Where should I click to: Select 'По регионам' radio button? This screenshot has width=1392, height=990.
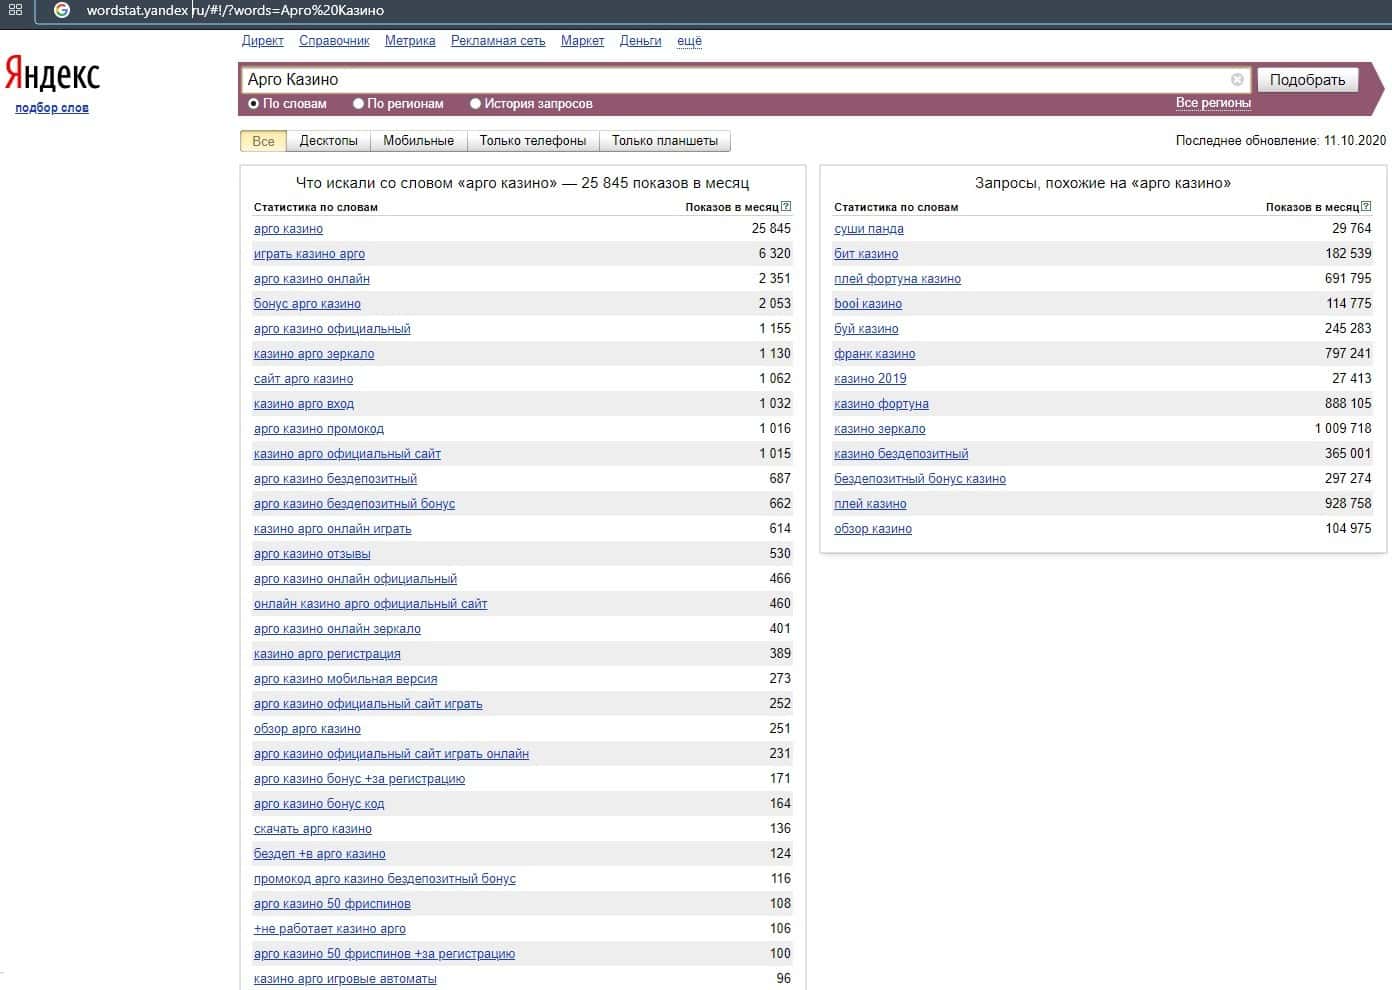click(358, 104)
